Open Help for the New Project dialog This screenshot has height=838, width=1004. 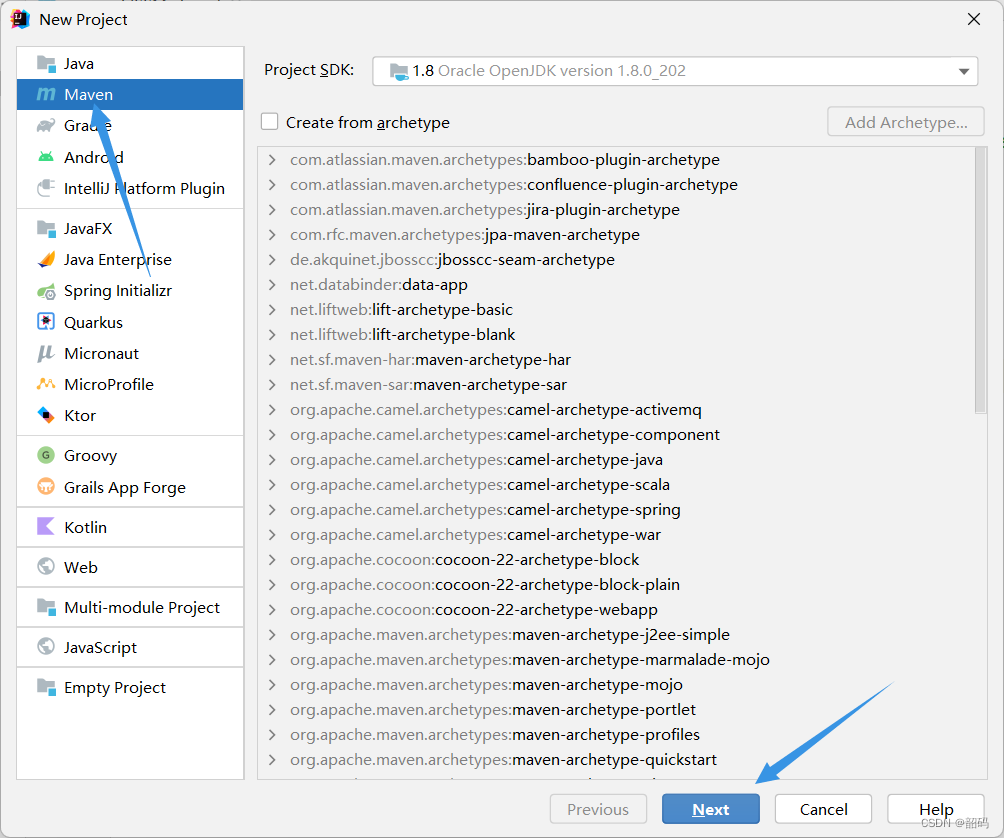click(935, 809)
